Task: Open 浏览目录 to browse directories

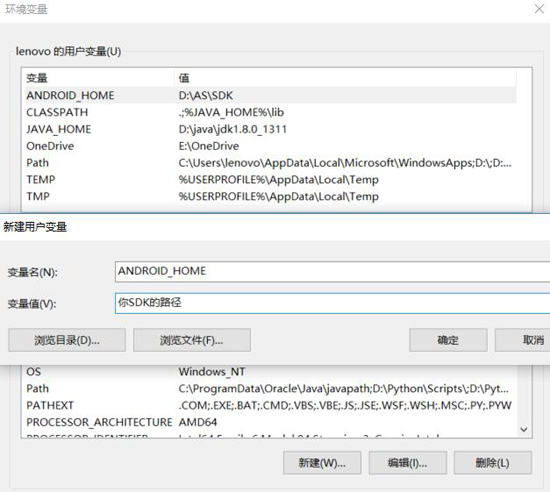Action: [67, 340]
